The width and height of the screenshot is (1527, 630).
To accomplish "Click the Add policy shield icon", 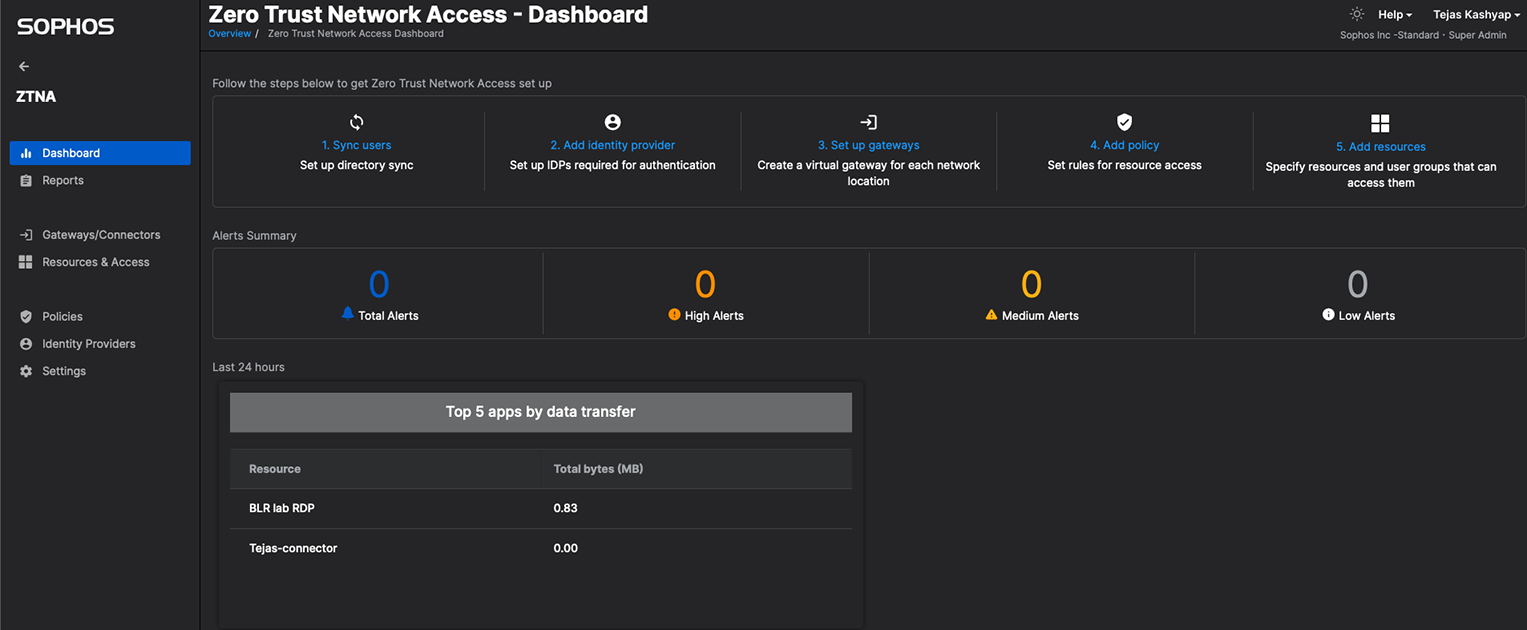I will pos(1124,122).
